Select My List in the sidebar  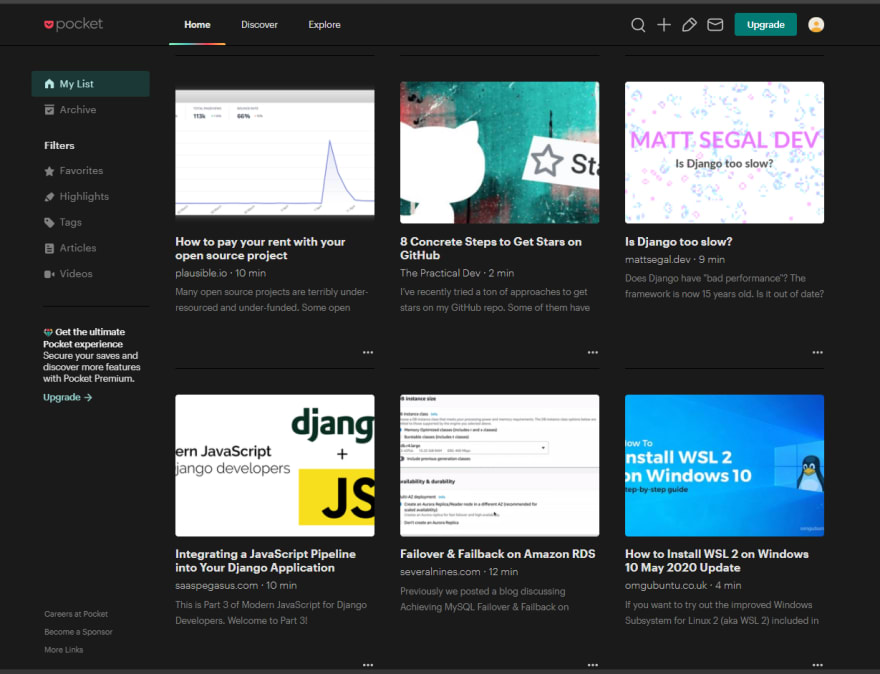(90, 84)
